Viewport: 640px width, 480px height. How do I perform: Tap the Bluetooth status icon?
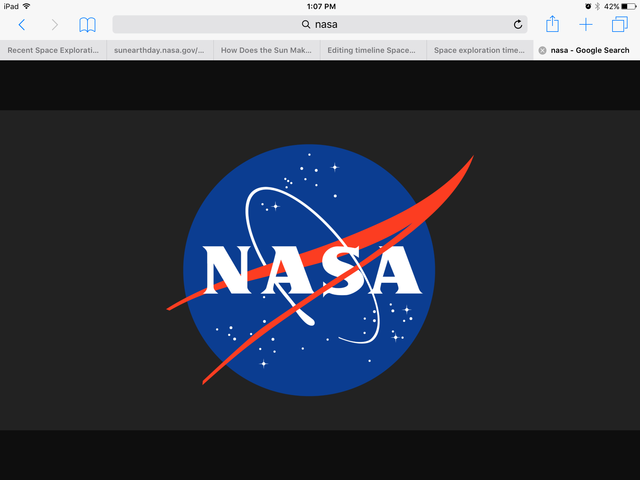[x=598, y=6]
